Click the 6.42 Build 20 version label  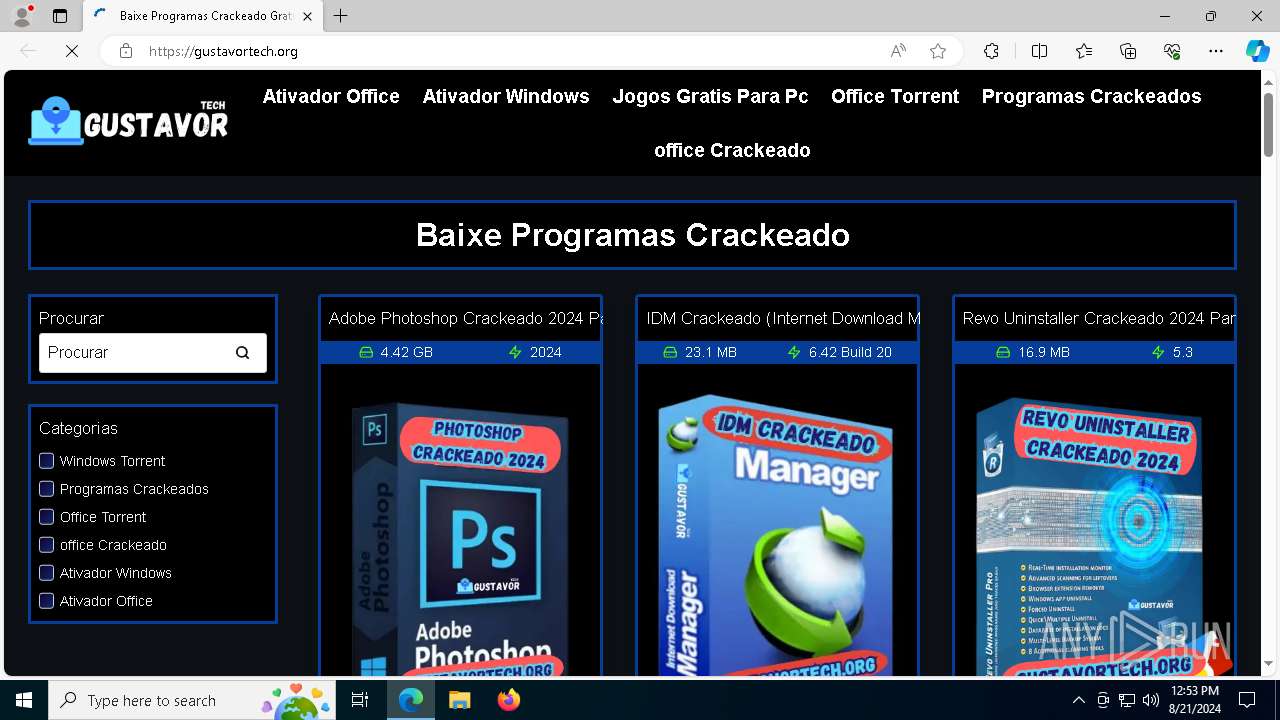tap(850, 352)
